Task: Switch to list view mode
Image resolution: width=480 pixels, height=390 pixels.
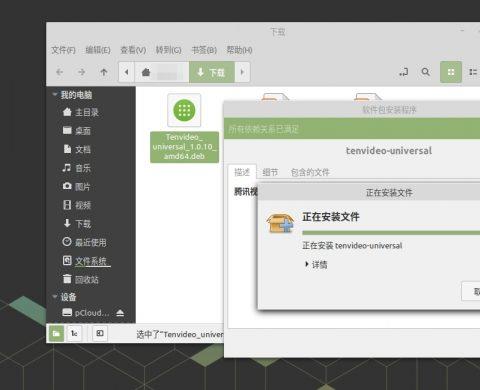Action: [473, 72]
